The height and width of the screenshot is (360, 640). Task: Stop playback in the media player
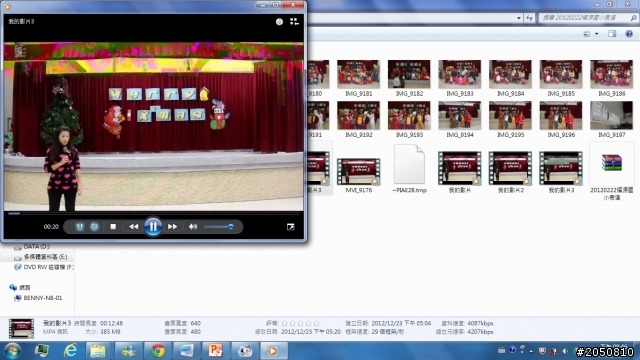click(x=113, y=227)
